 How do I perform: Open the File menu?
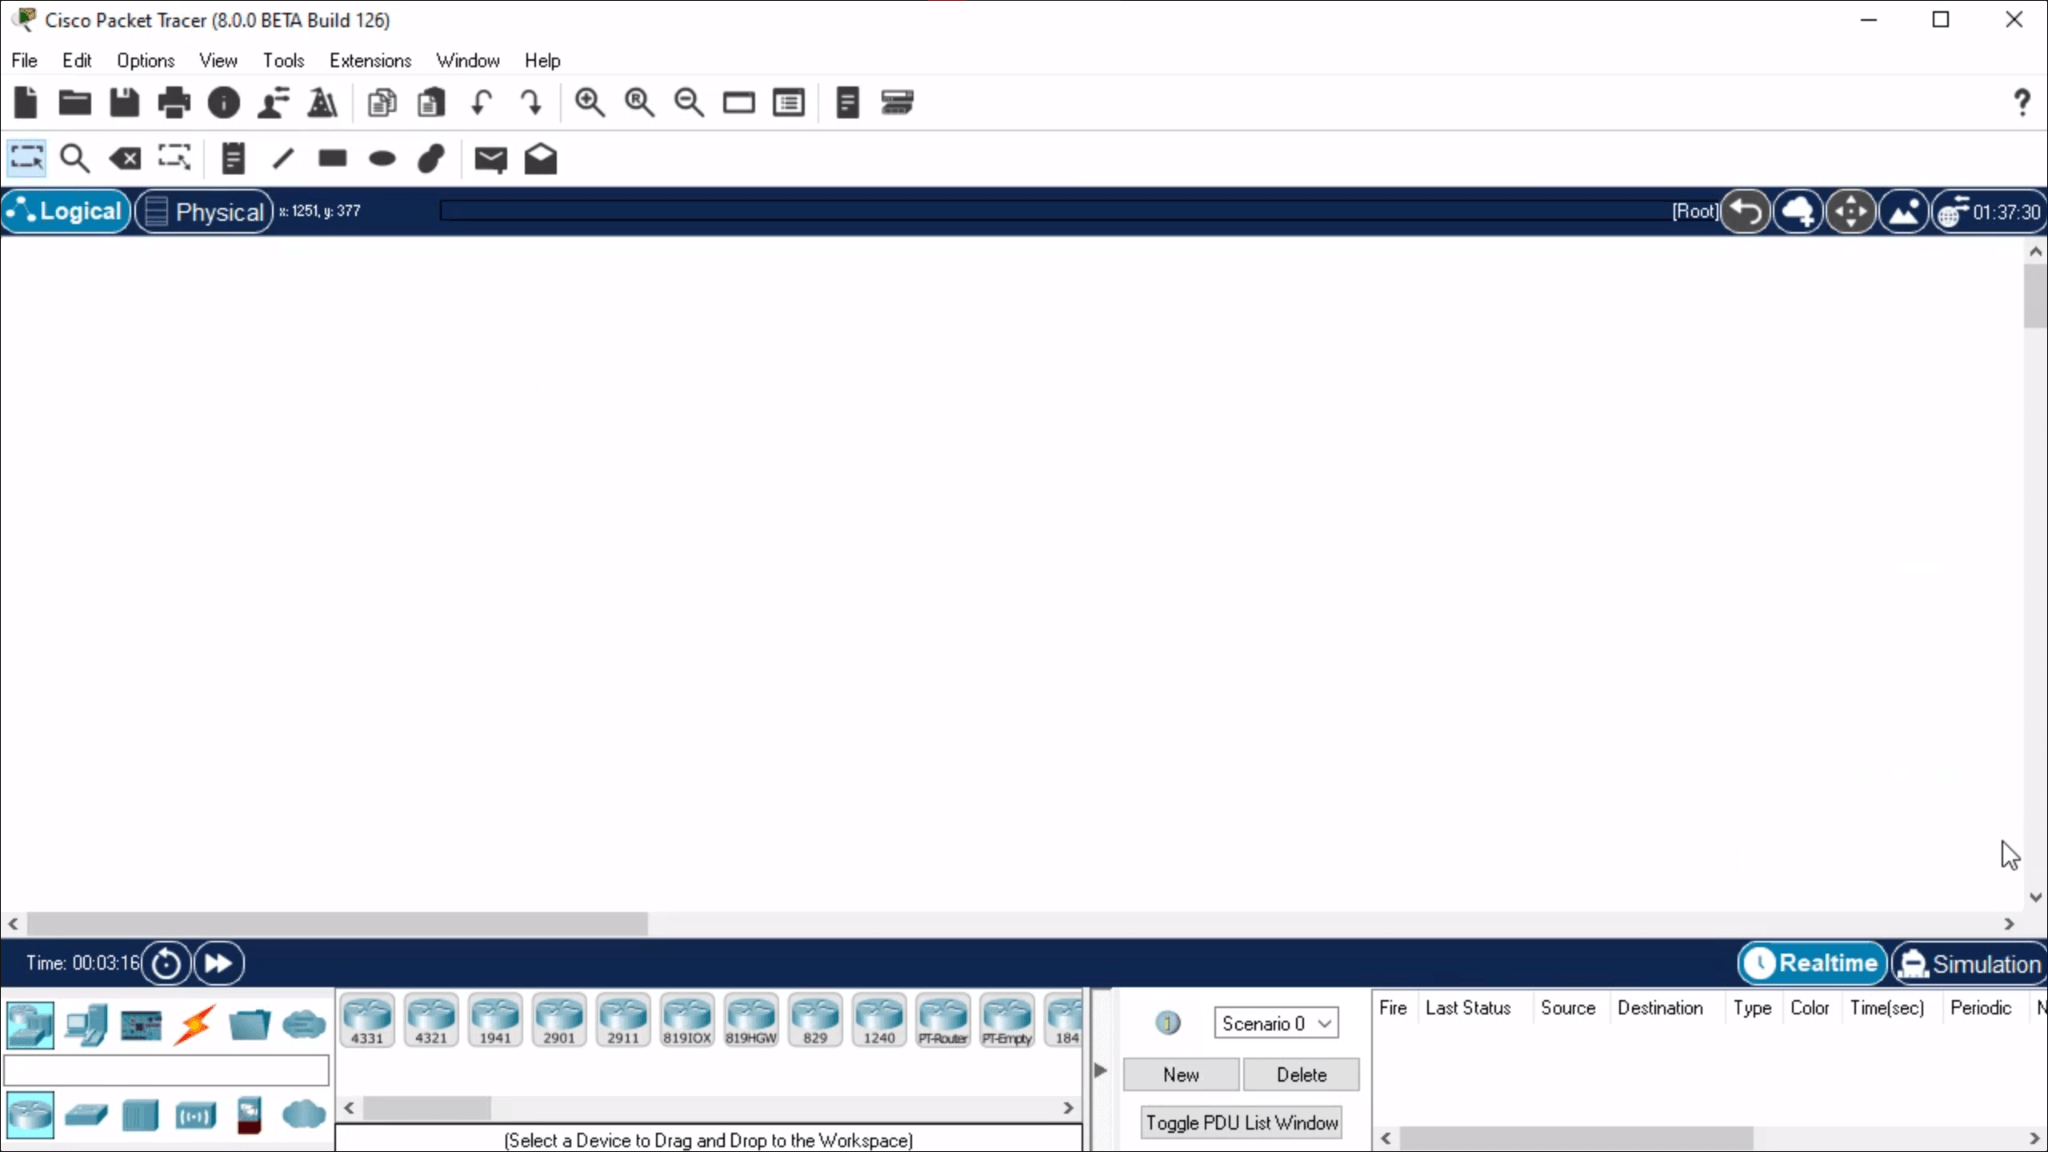click(x=23, y=60)
